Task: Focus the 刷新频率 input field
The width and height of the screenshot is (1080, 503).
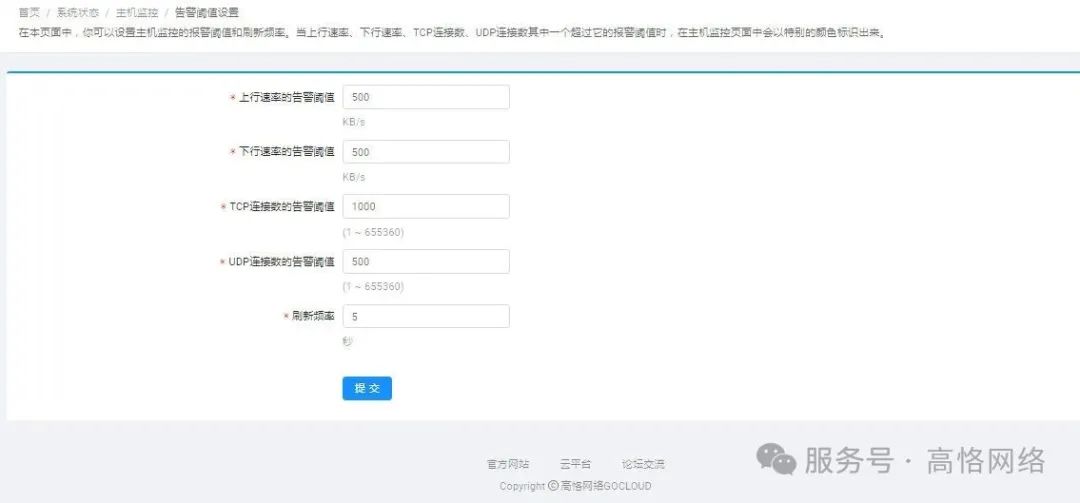Action: 426,316
